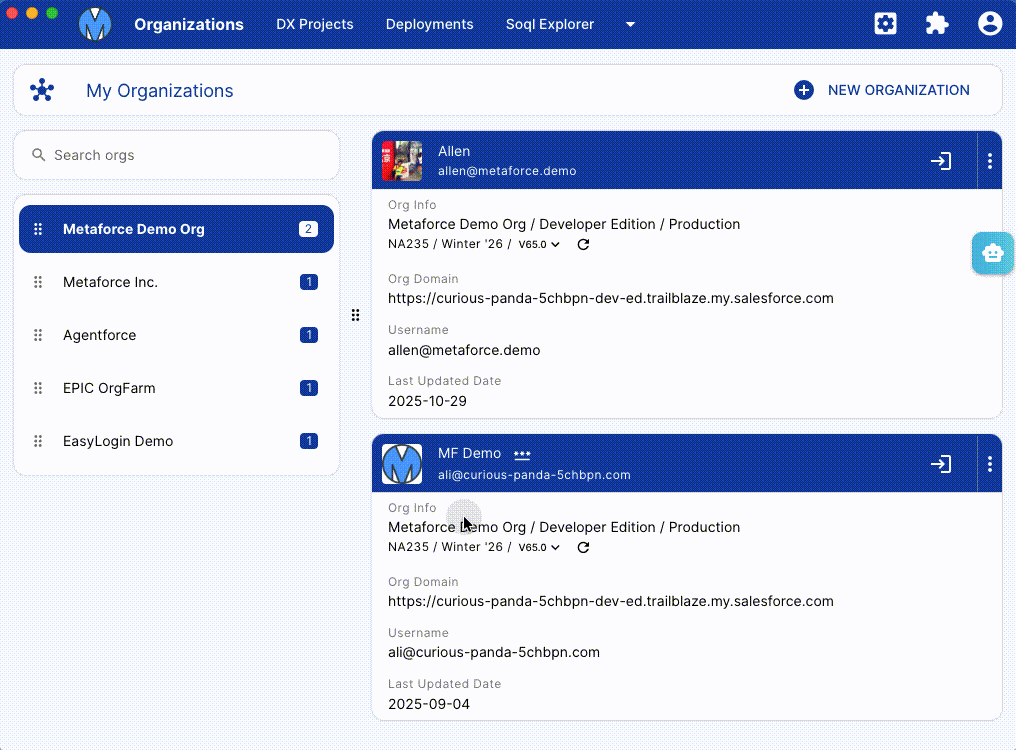Click the My Organizations network icon
This screenshot has height=750, width=1016.
click(x=42, y=90)
